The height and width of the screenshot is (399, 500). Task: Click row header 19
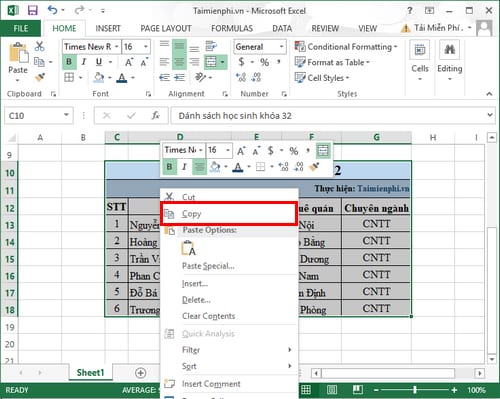click(9, 327)
